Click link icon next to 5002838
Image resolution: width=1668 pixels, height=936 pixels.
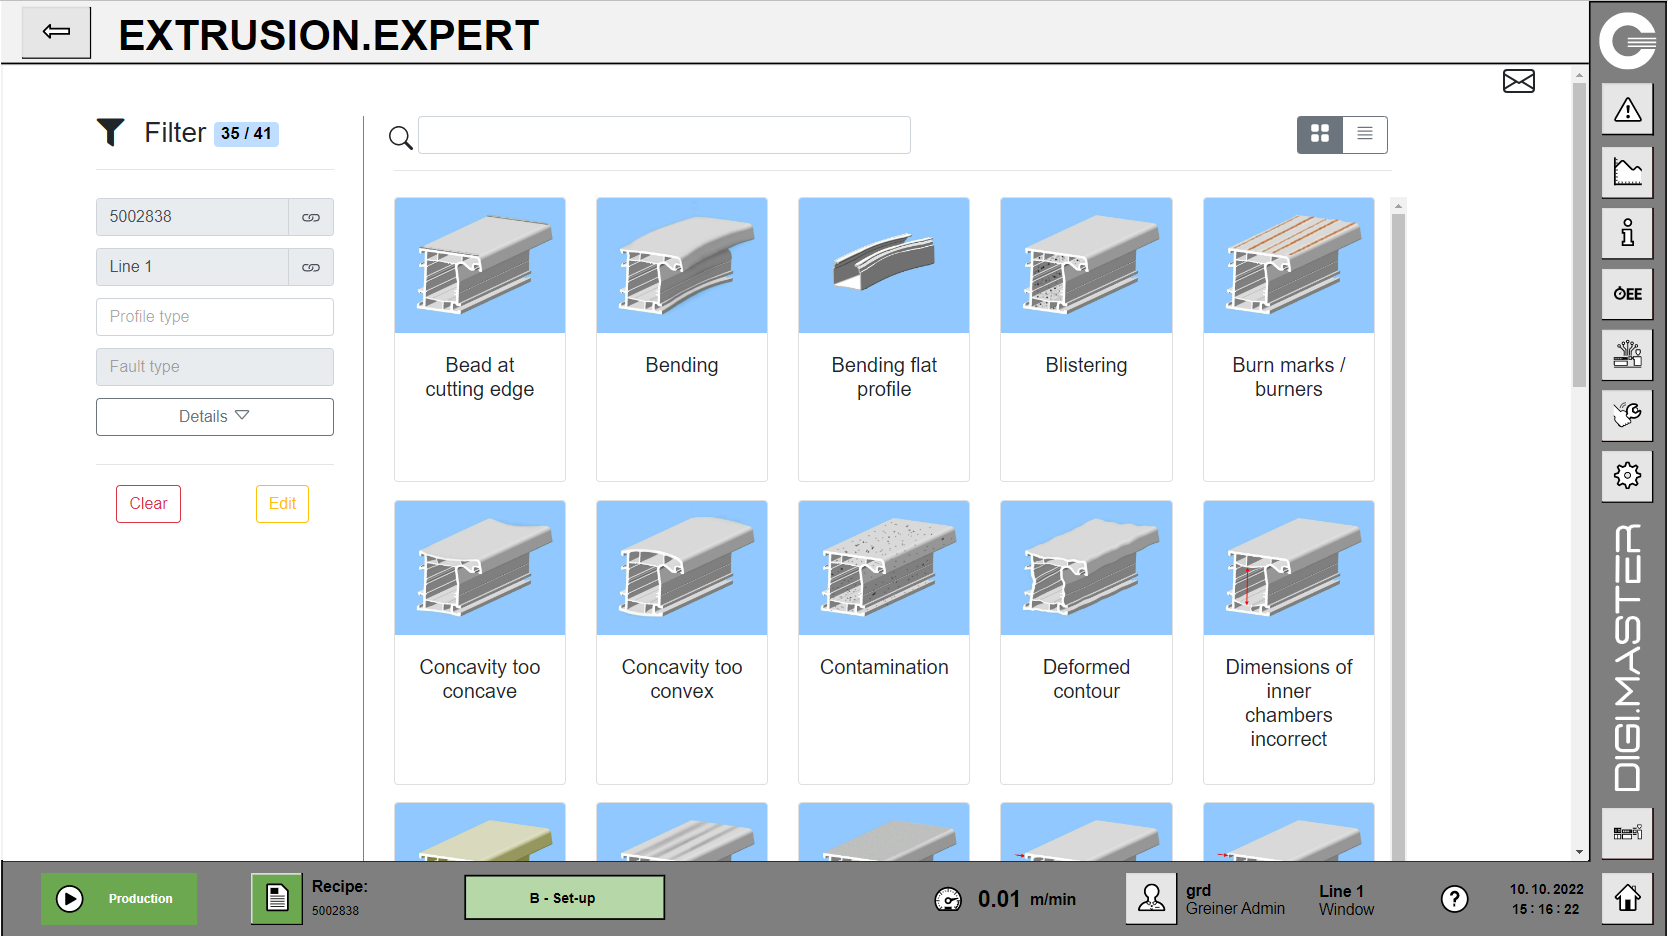311,217
